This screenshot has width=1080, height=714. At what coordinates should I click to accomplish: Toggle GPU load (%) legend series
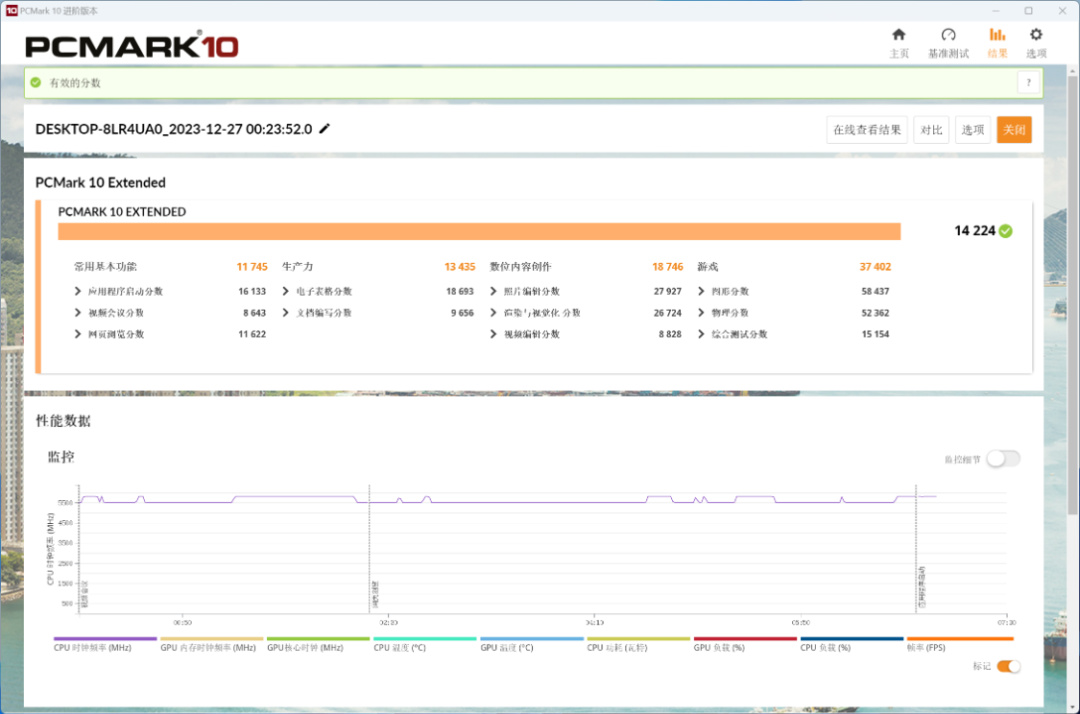(745, 644)
